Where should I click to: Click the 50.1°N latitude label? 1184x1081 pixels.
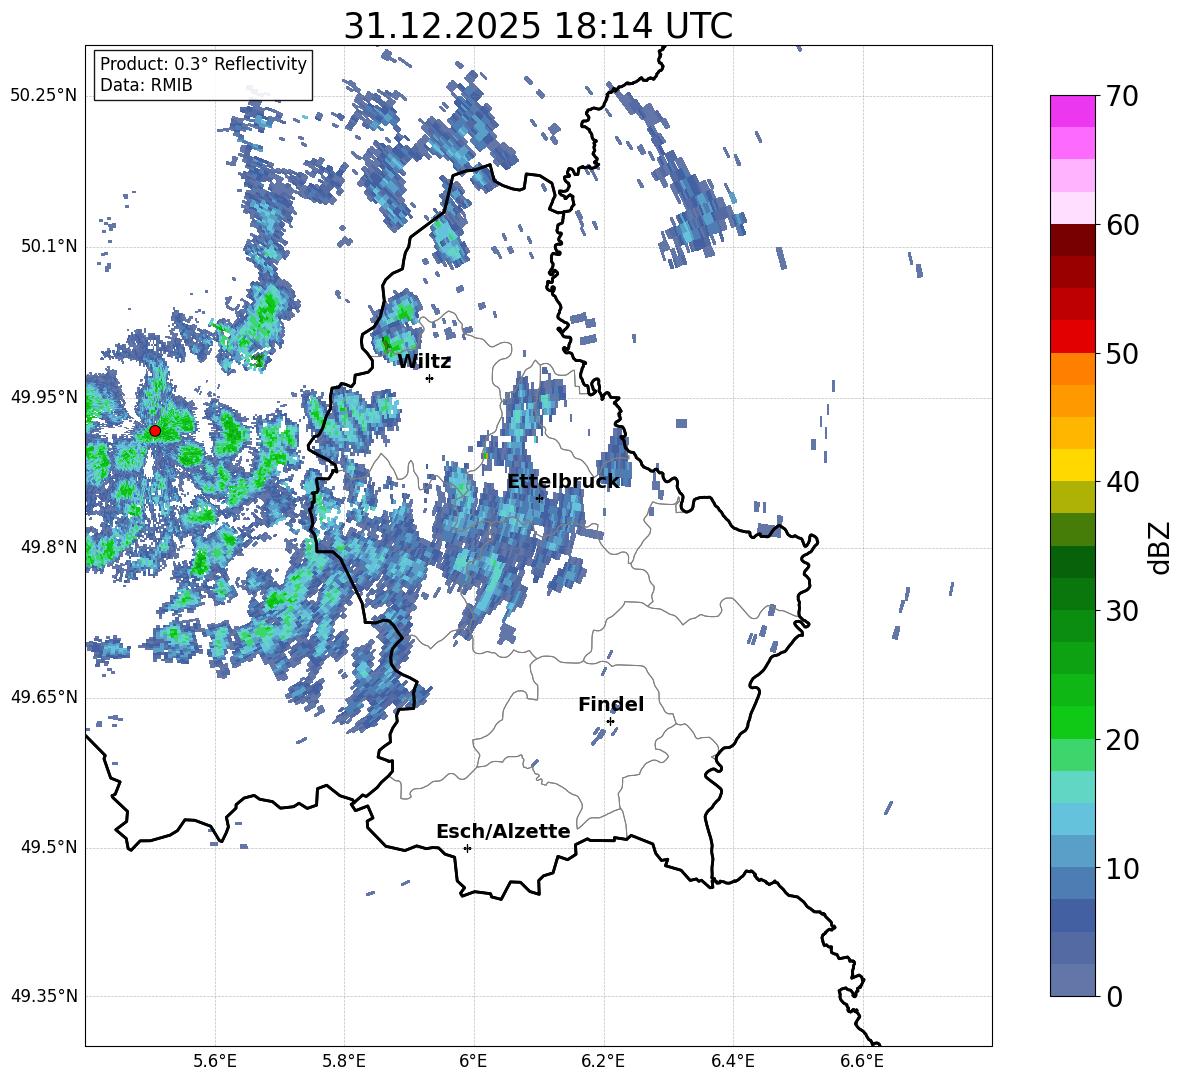tap(49, 247)
